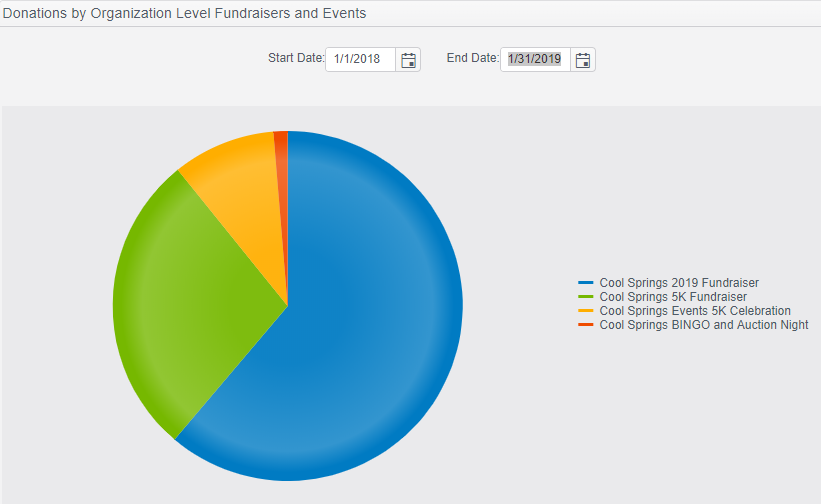
Task: Toggle Cool Springs BINGO and Auction Night label
Action: pyautogui.click(x=703, y=325)
